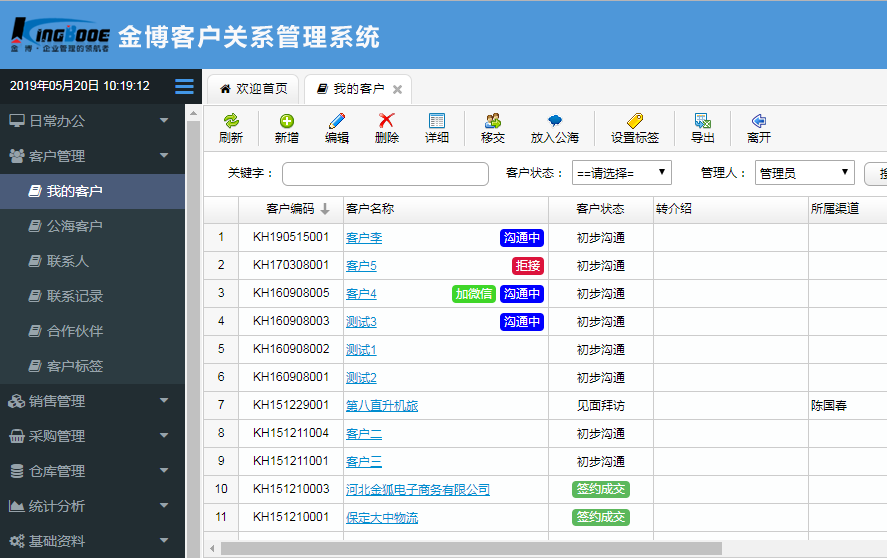Viewport: 887px width, 558px height.
Task: Click the 刷新 refresh toolbar icon
Action: (x=231, y=121)
